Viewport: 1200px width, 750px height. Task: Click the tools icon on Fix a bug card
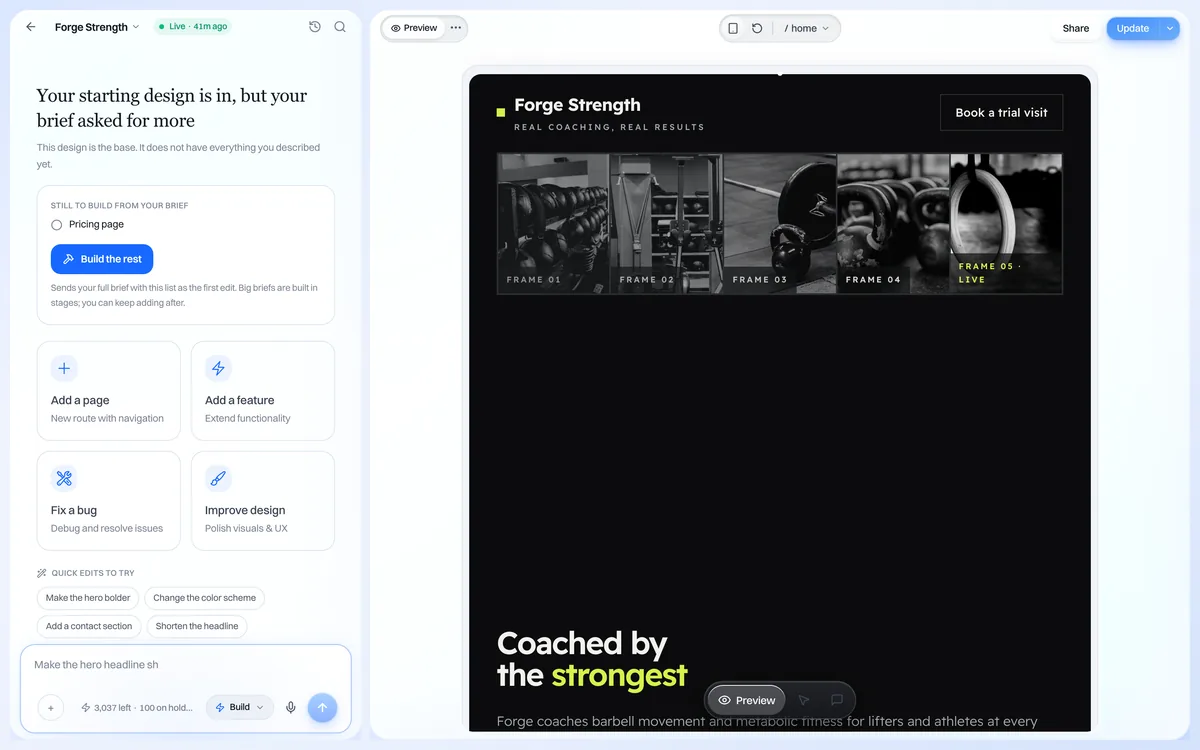coord(64,478)
